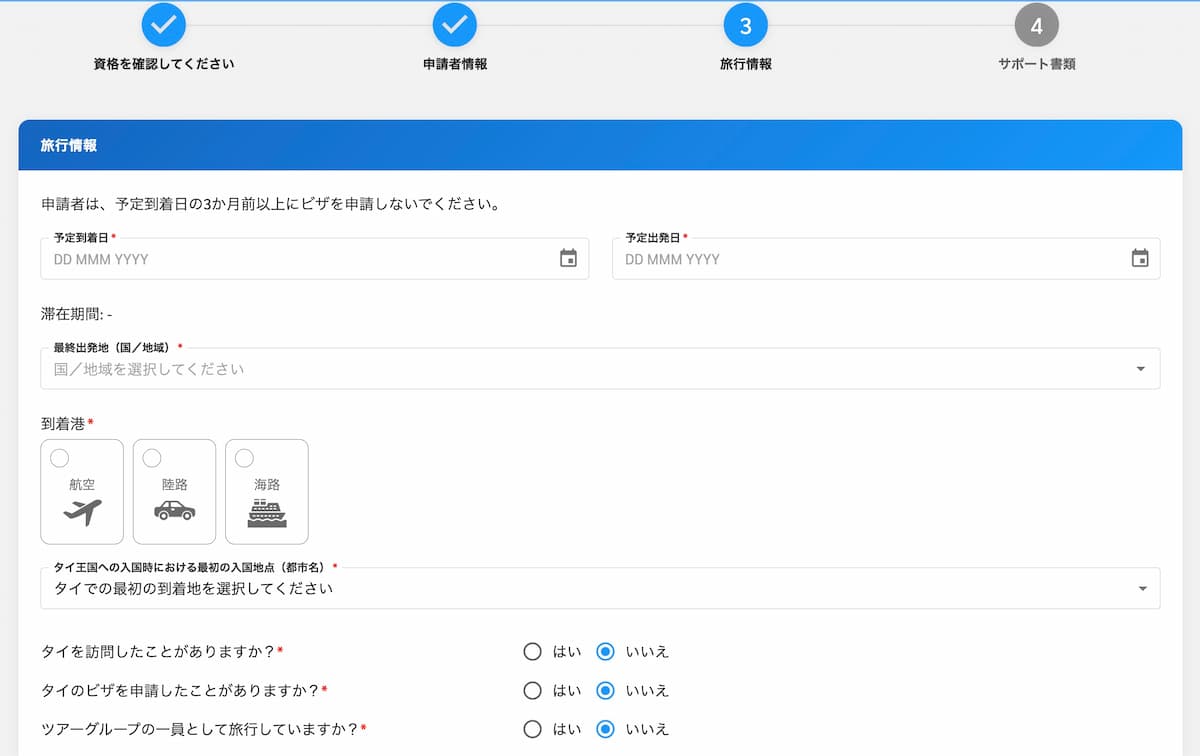The height and width of the screenshot is (756, 1200).
Task: Choose はい for タイを訪問したことがありますか
Action: [533, 652]
